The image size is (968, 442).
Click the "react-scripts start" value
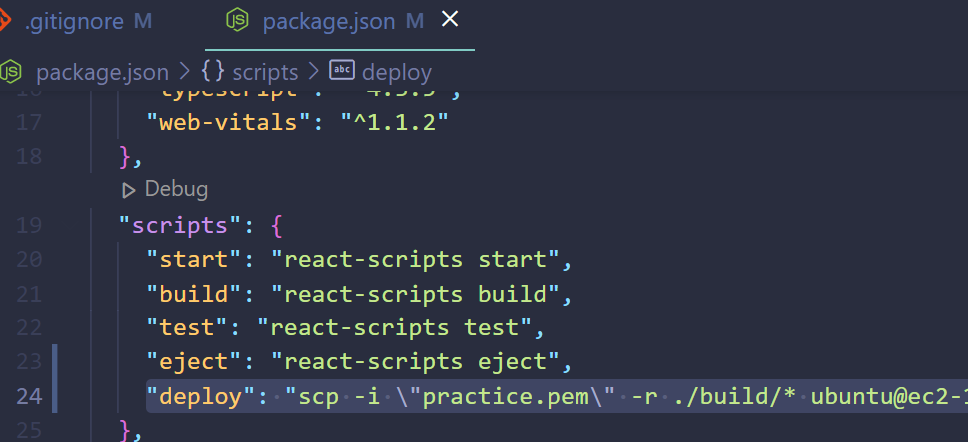[415, 259]
